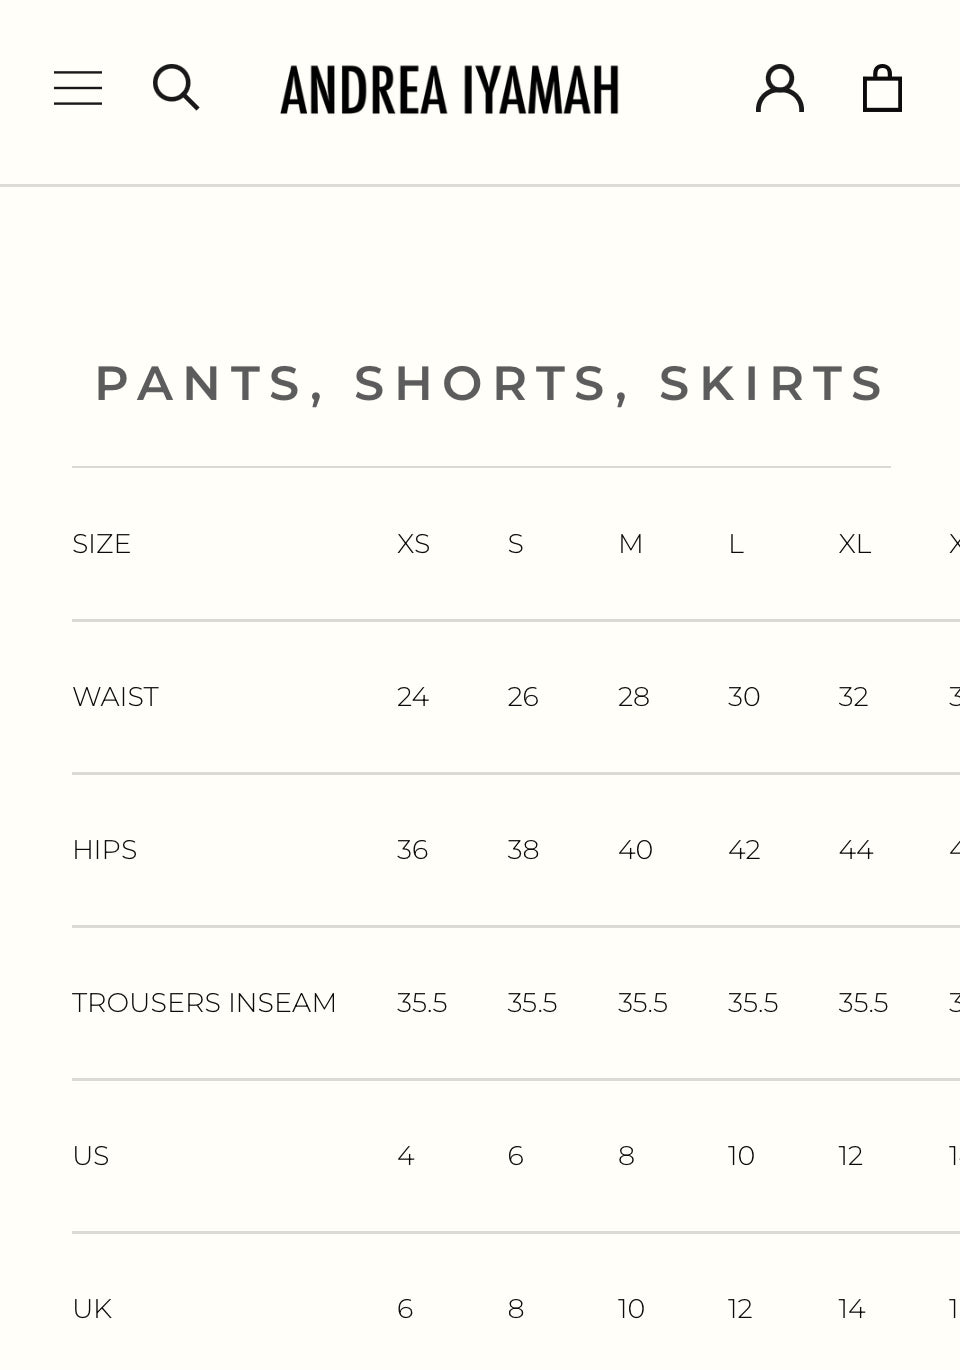
Task: Click the M size column header
Action: coord(630,544)
